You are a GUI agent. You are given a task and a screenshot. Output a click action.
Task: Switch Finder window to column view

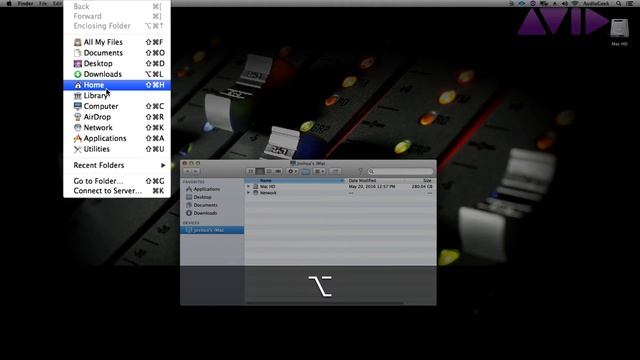[x=269, y=171]
